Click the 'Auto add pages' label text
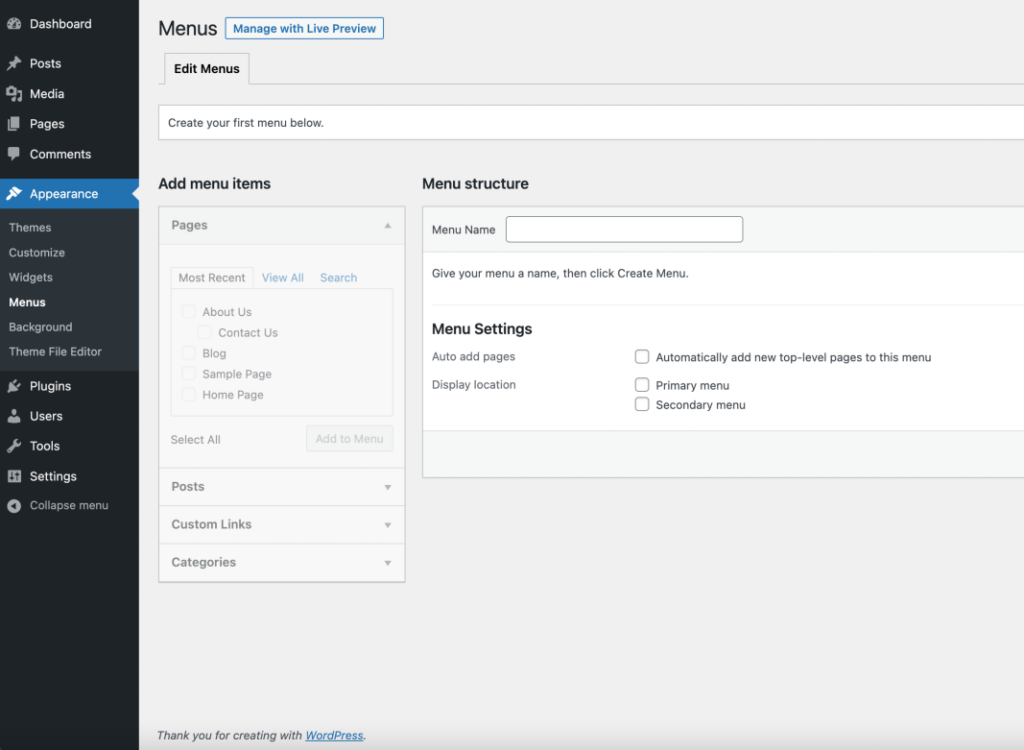 coord(473,357)
